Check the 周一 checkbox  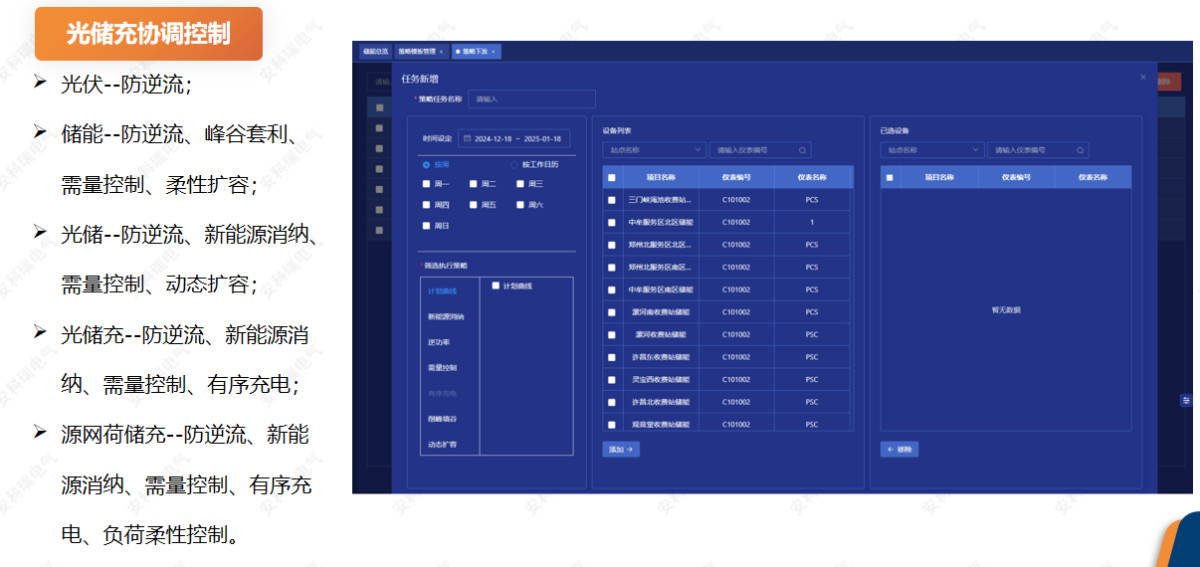point(426,184)
